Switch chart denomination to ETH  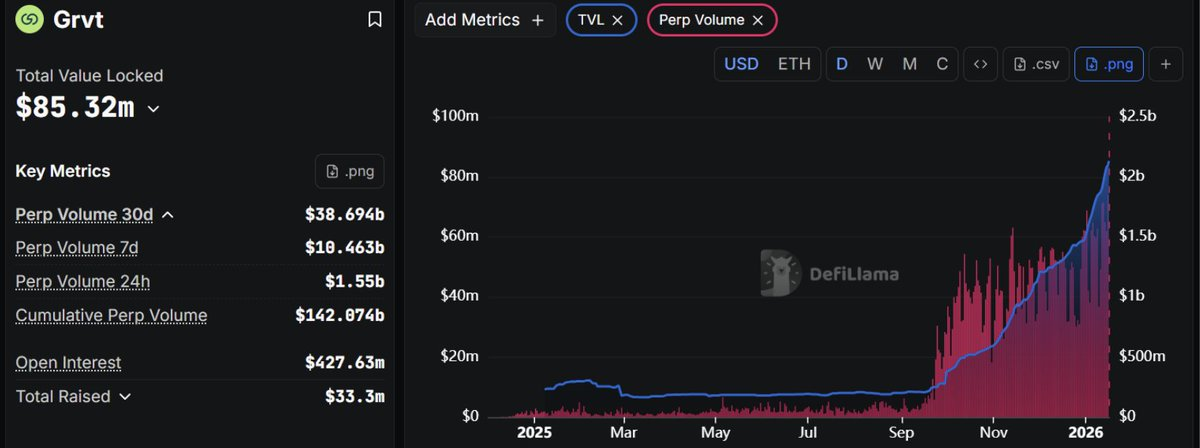794,64
